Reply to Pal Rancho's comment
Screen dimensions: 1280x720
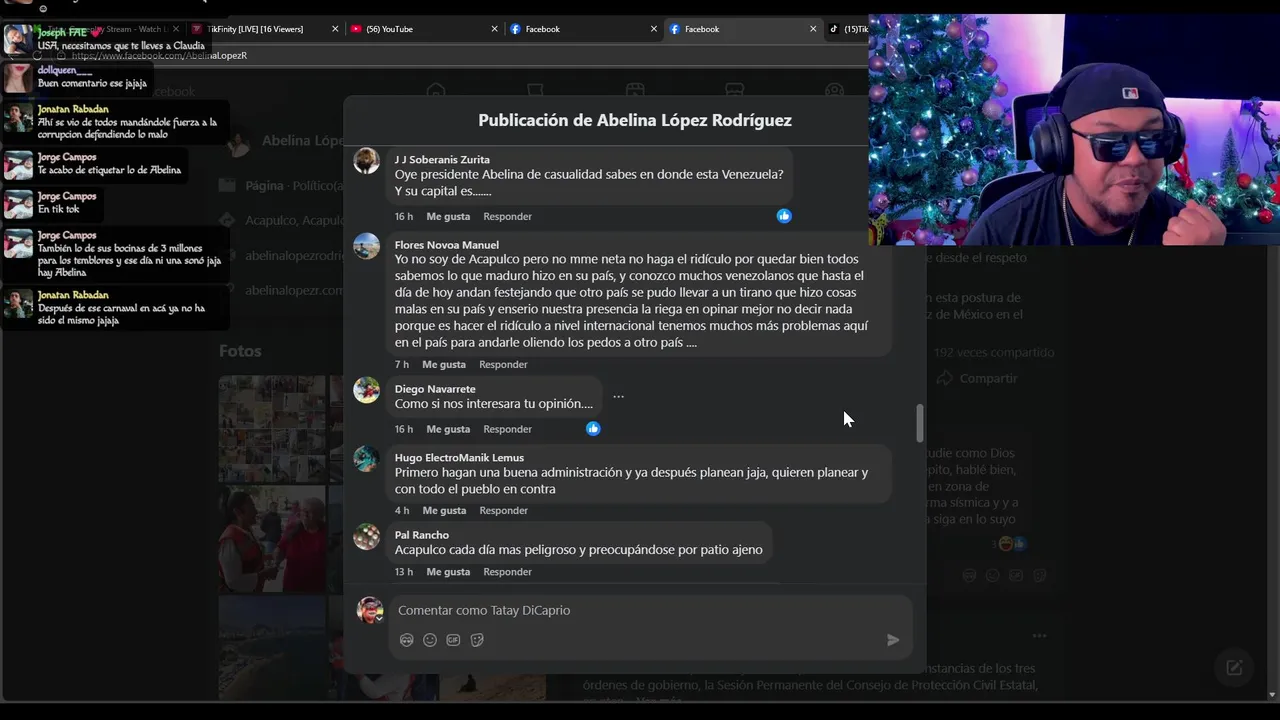tap(507, 572)
